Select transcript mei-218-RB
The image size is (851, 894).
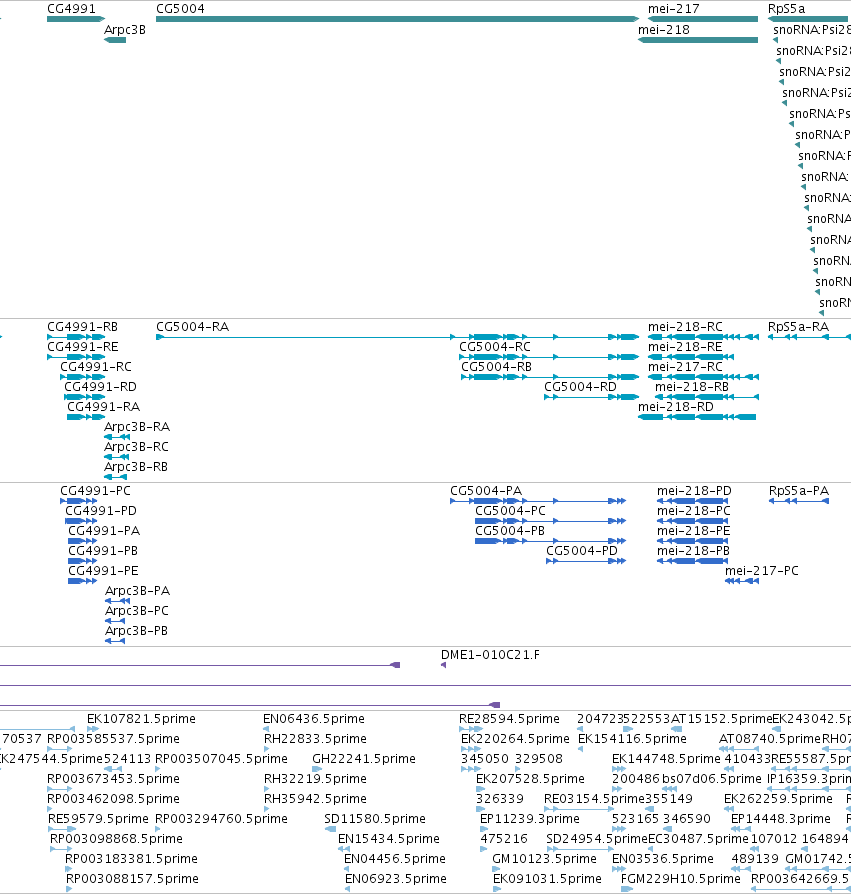pos(692,387)
